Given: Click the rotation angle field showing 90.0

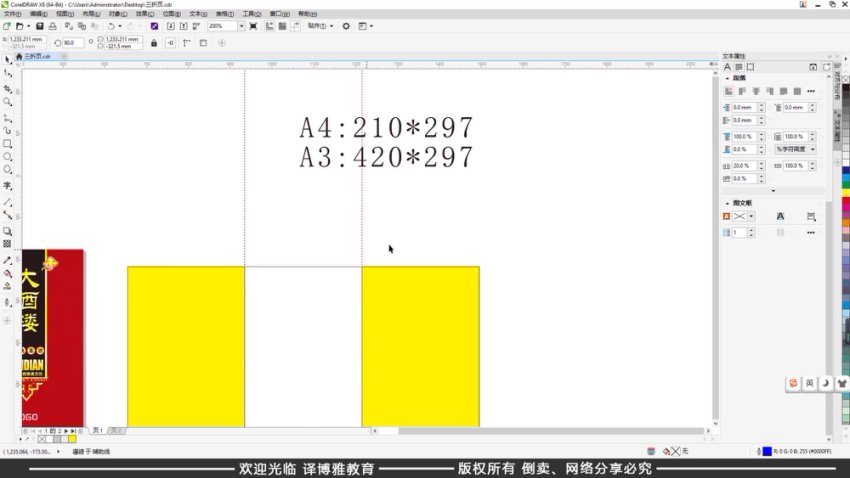Looking at the screenshot, I should click(74, 43).
